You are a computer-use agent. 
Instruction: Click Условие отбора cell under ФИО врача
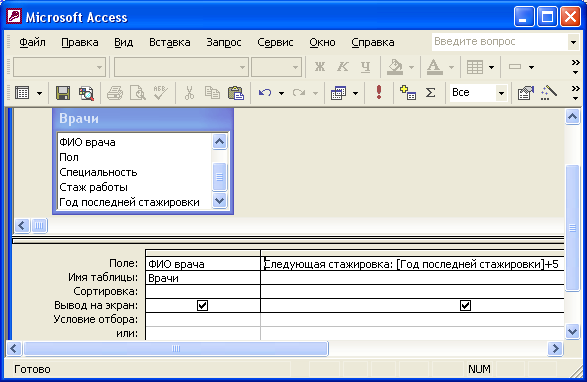click(x=203, y=319)
